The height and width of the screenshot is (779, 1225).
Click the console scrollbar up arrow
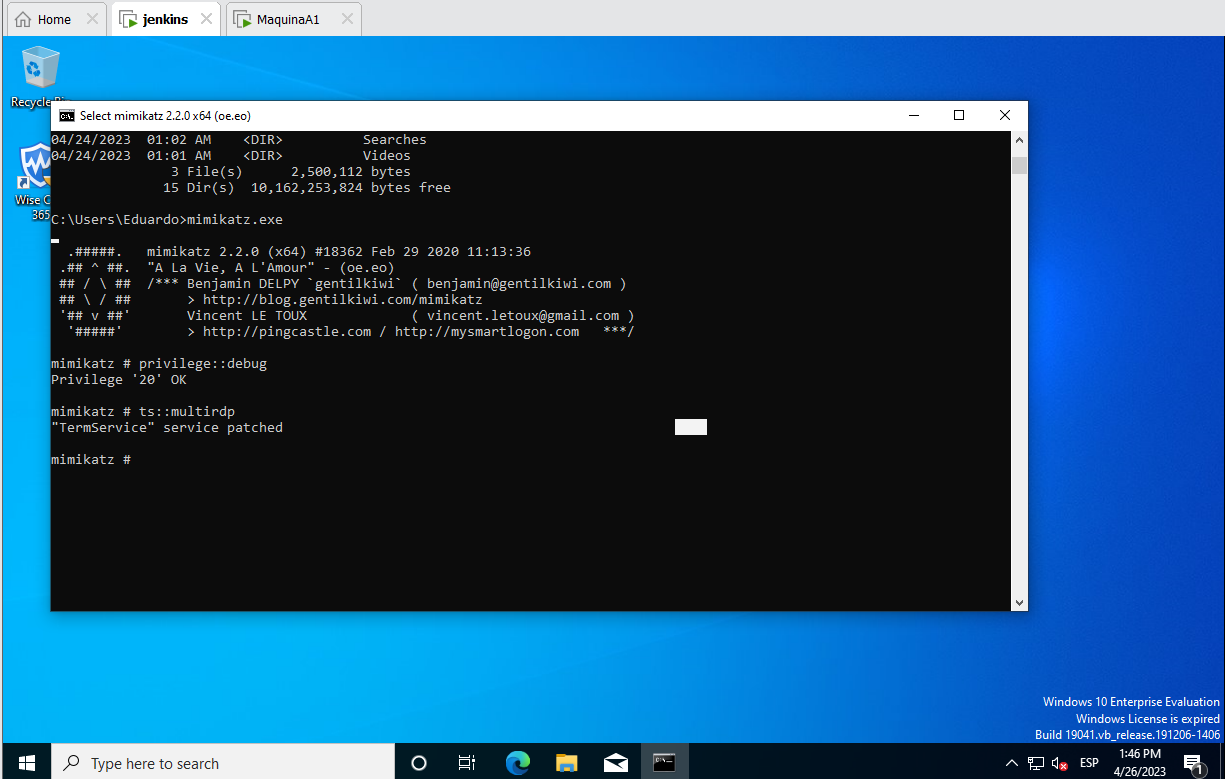1019,139
